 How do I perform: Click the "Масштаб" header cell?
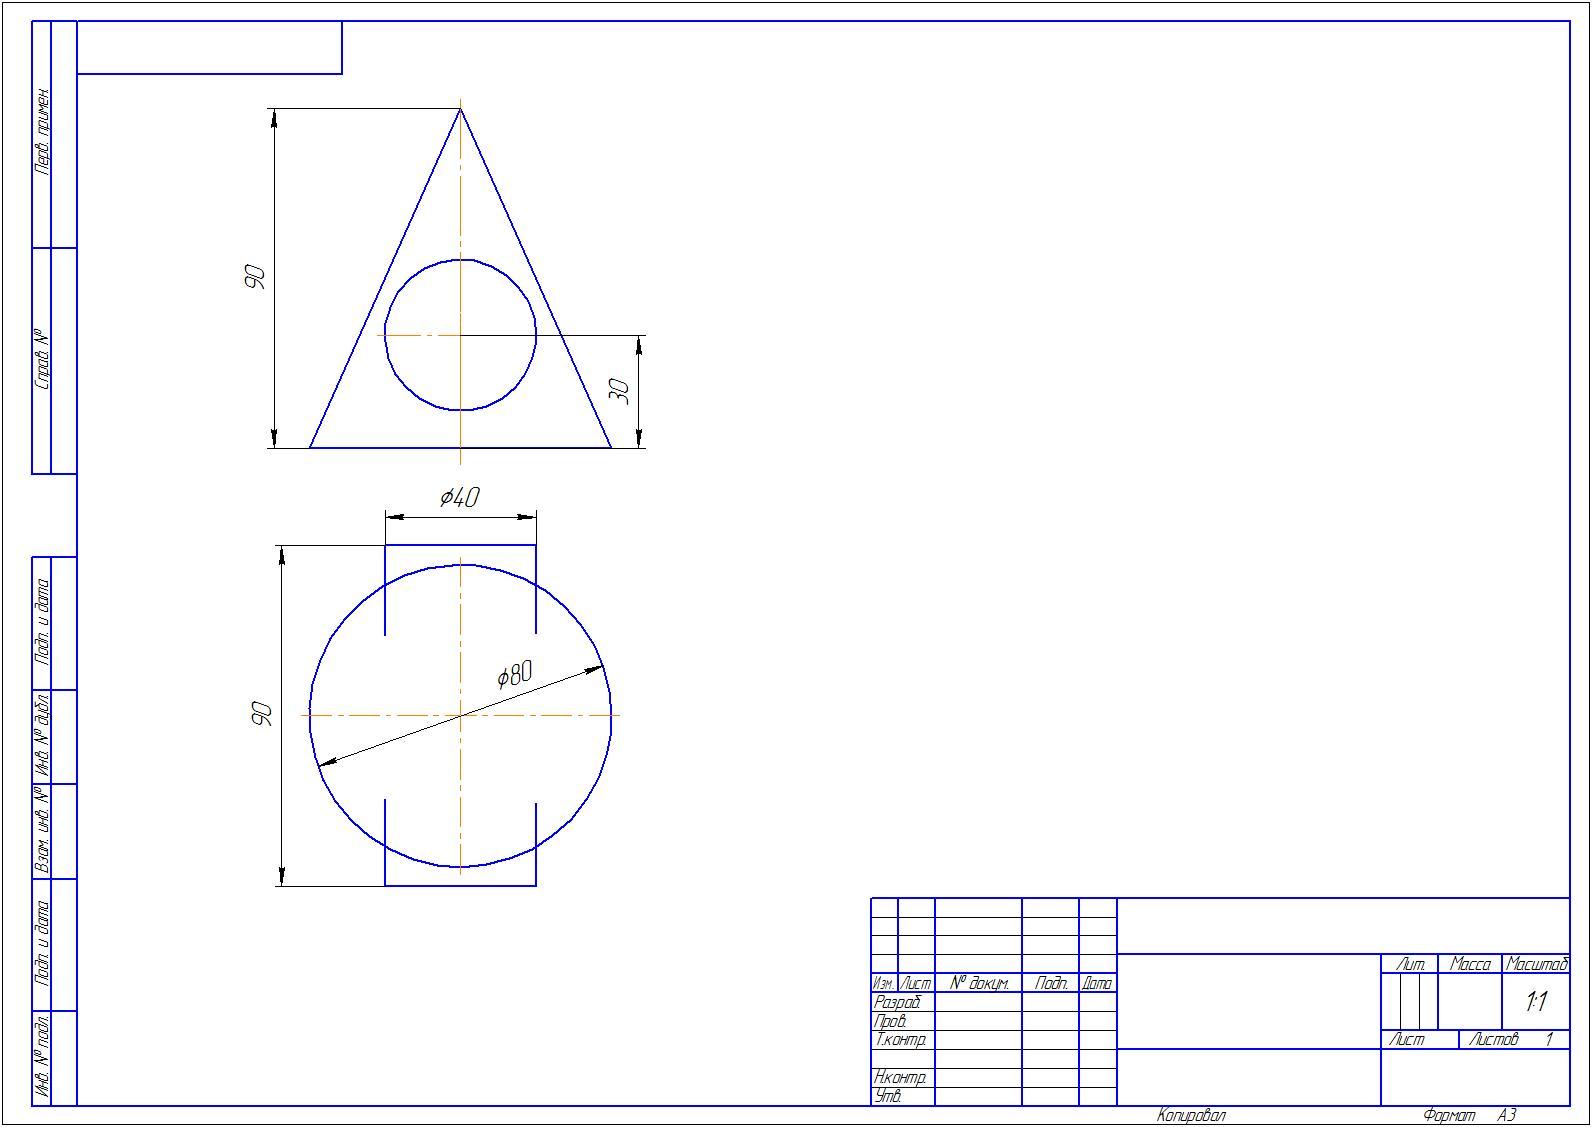click(x=1536, y=964)
